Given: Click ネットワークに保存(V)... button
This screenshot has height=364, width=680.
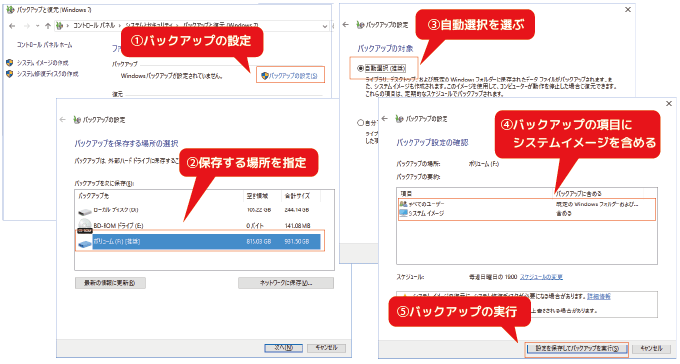Looking at the screenshot, I should tap(286, 283).
